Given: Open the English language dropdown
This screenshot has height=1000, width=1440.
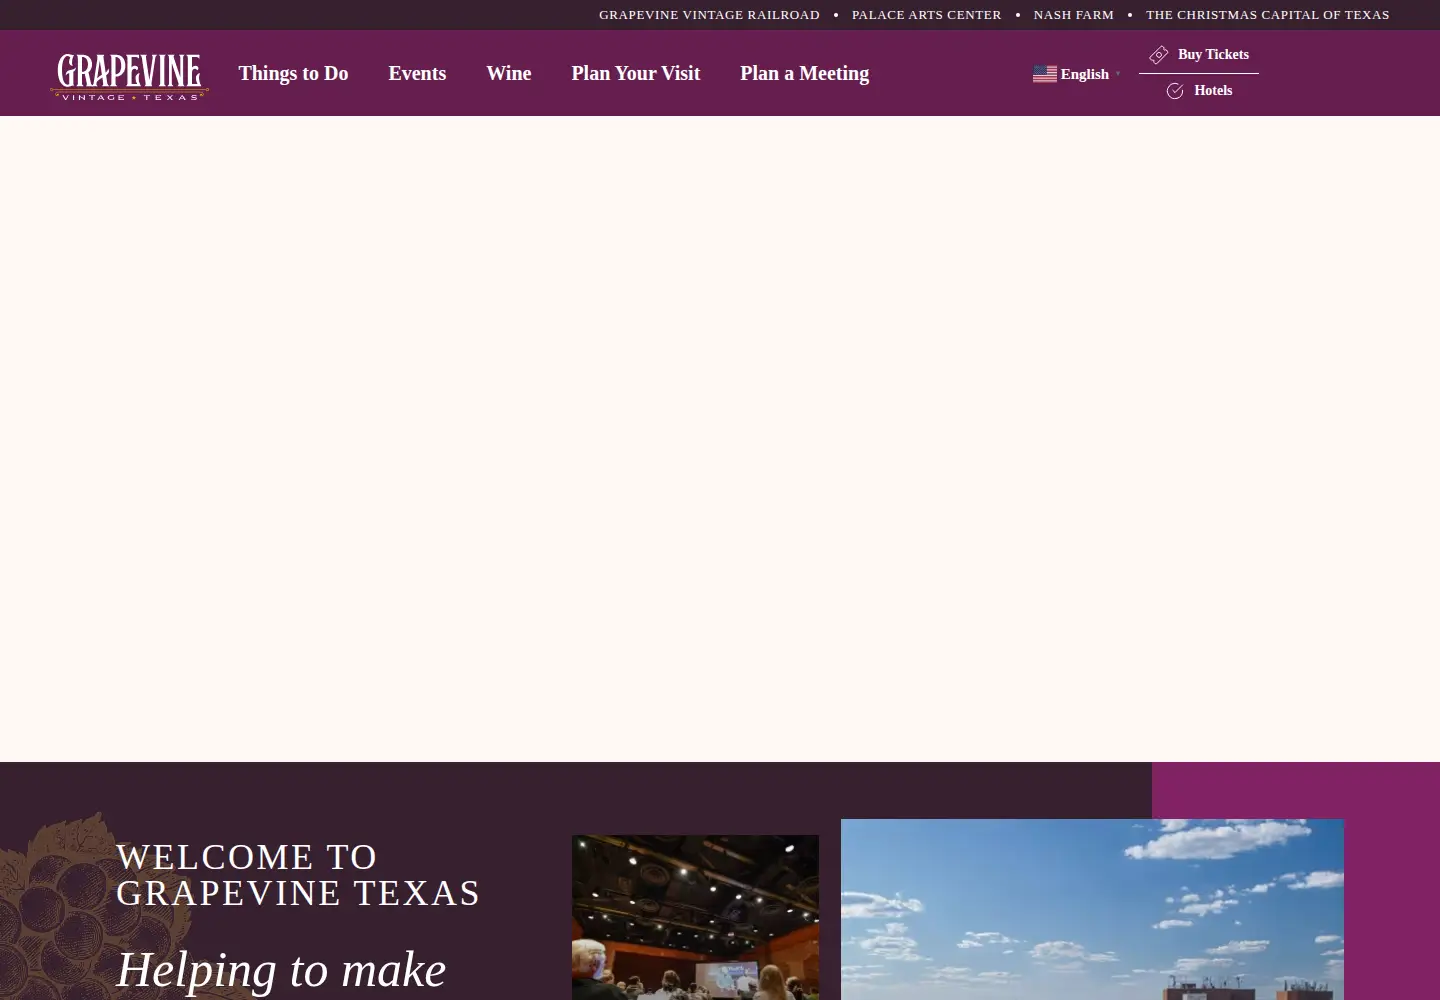Looking at the screenshot, I should click(x=1076, y=74).
